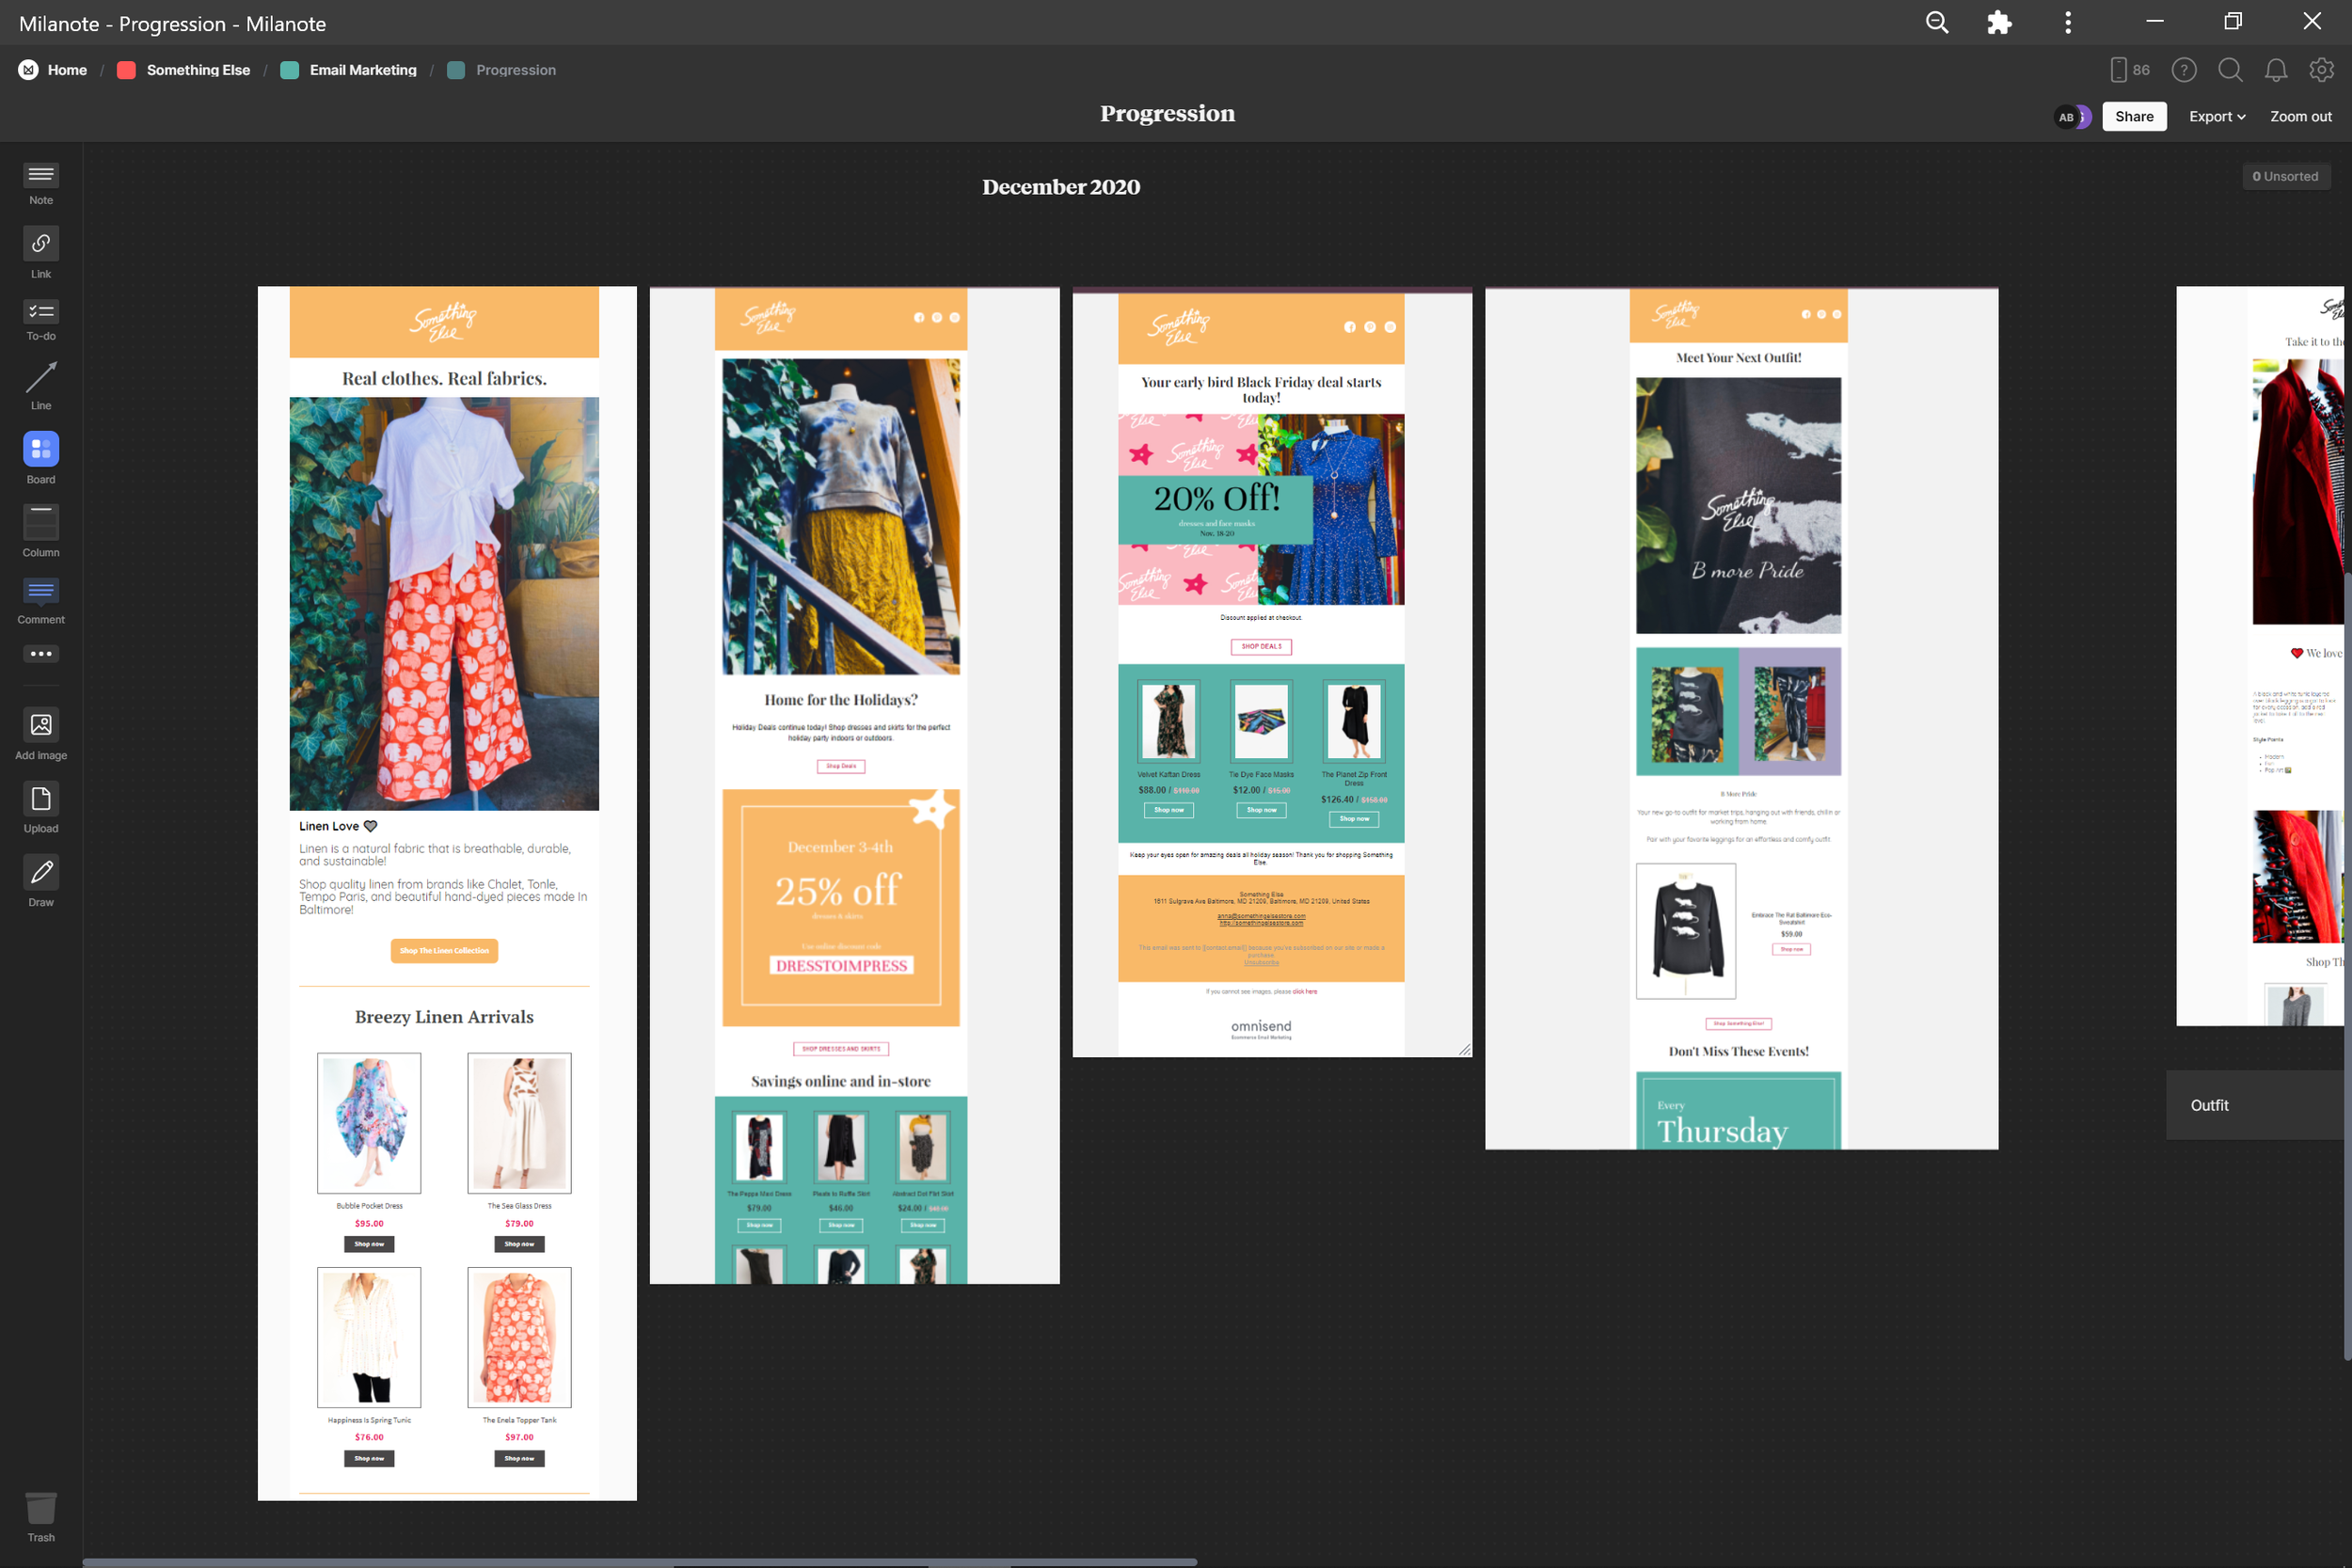This screenshot has width=2352, height=1568.
Task: Open Something Else breadcrumb board
Action: 184,70
